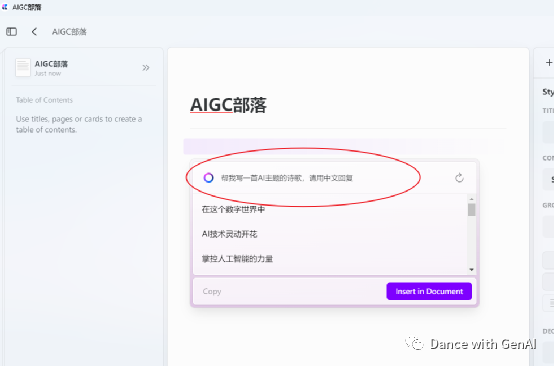Regenerate the AI response with refresh icon

point(459,178)
